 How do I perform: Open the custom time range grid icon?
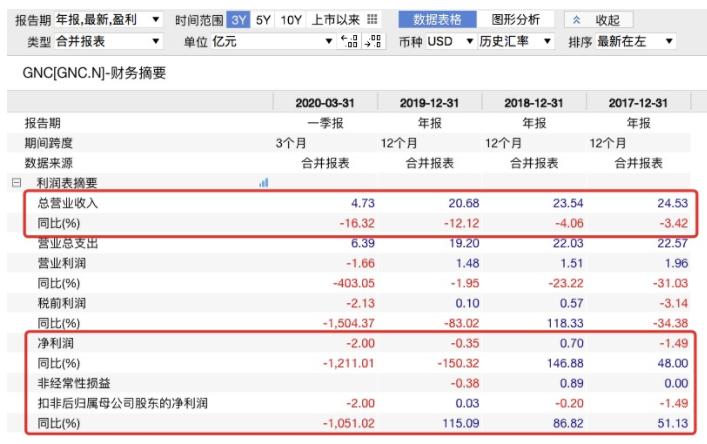[372, 19]
